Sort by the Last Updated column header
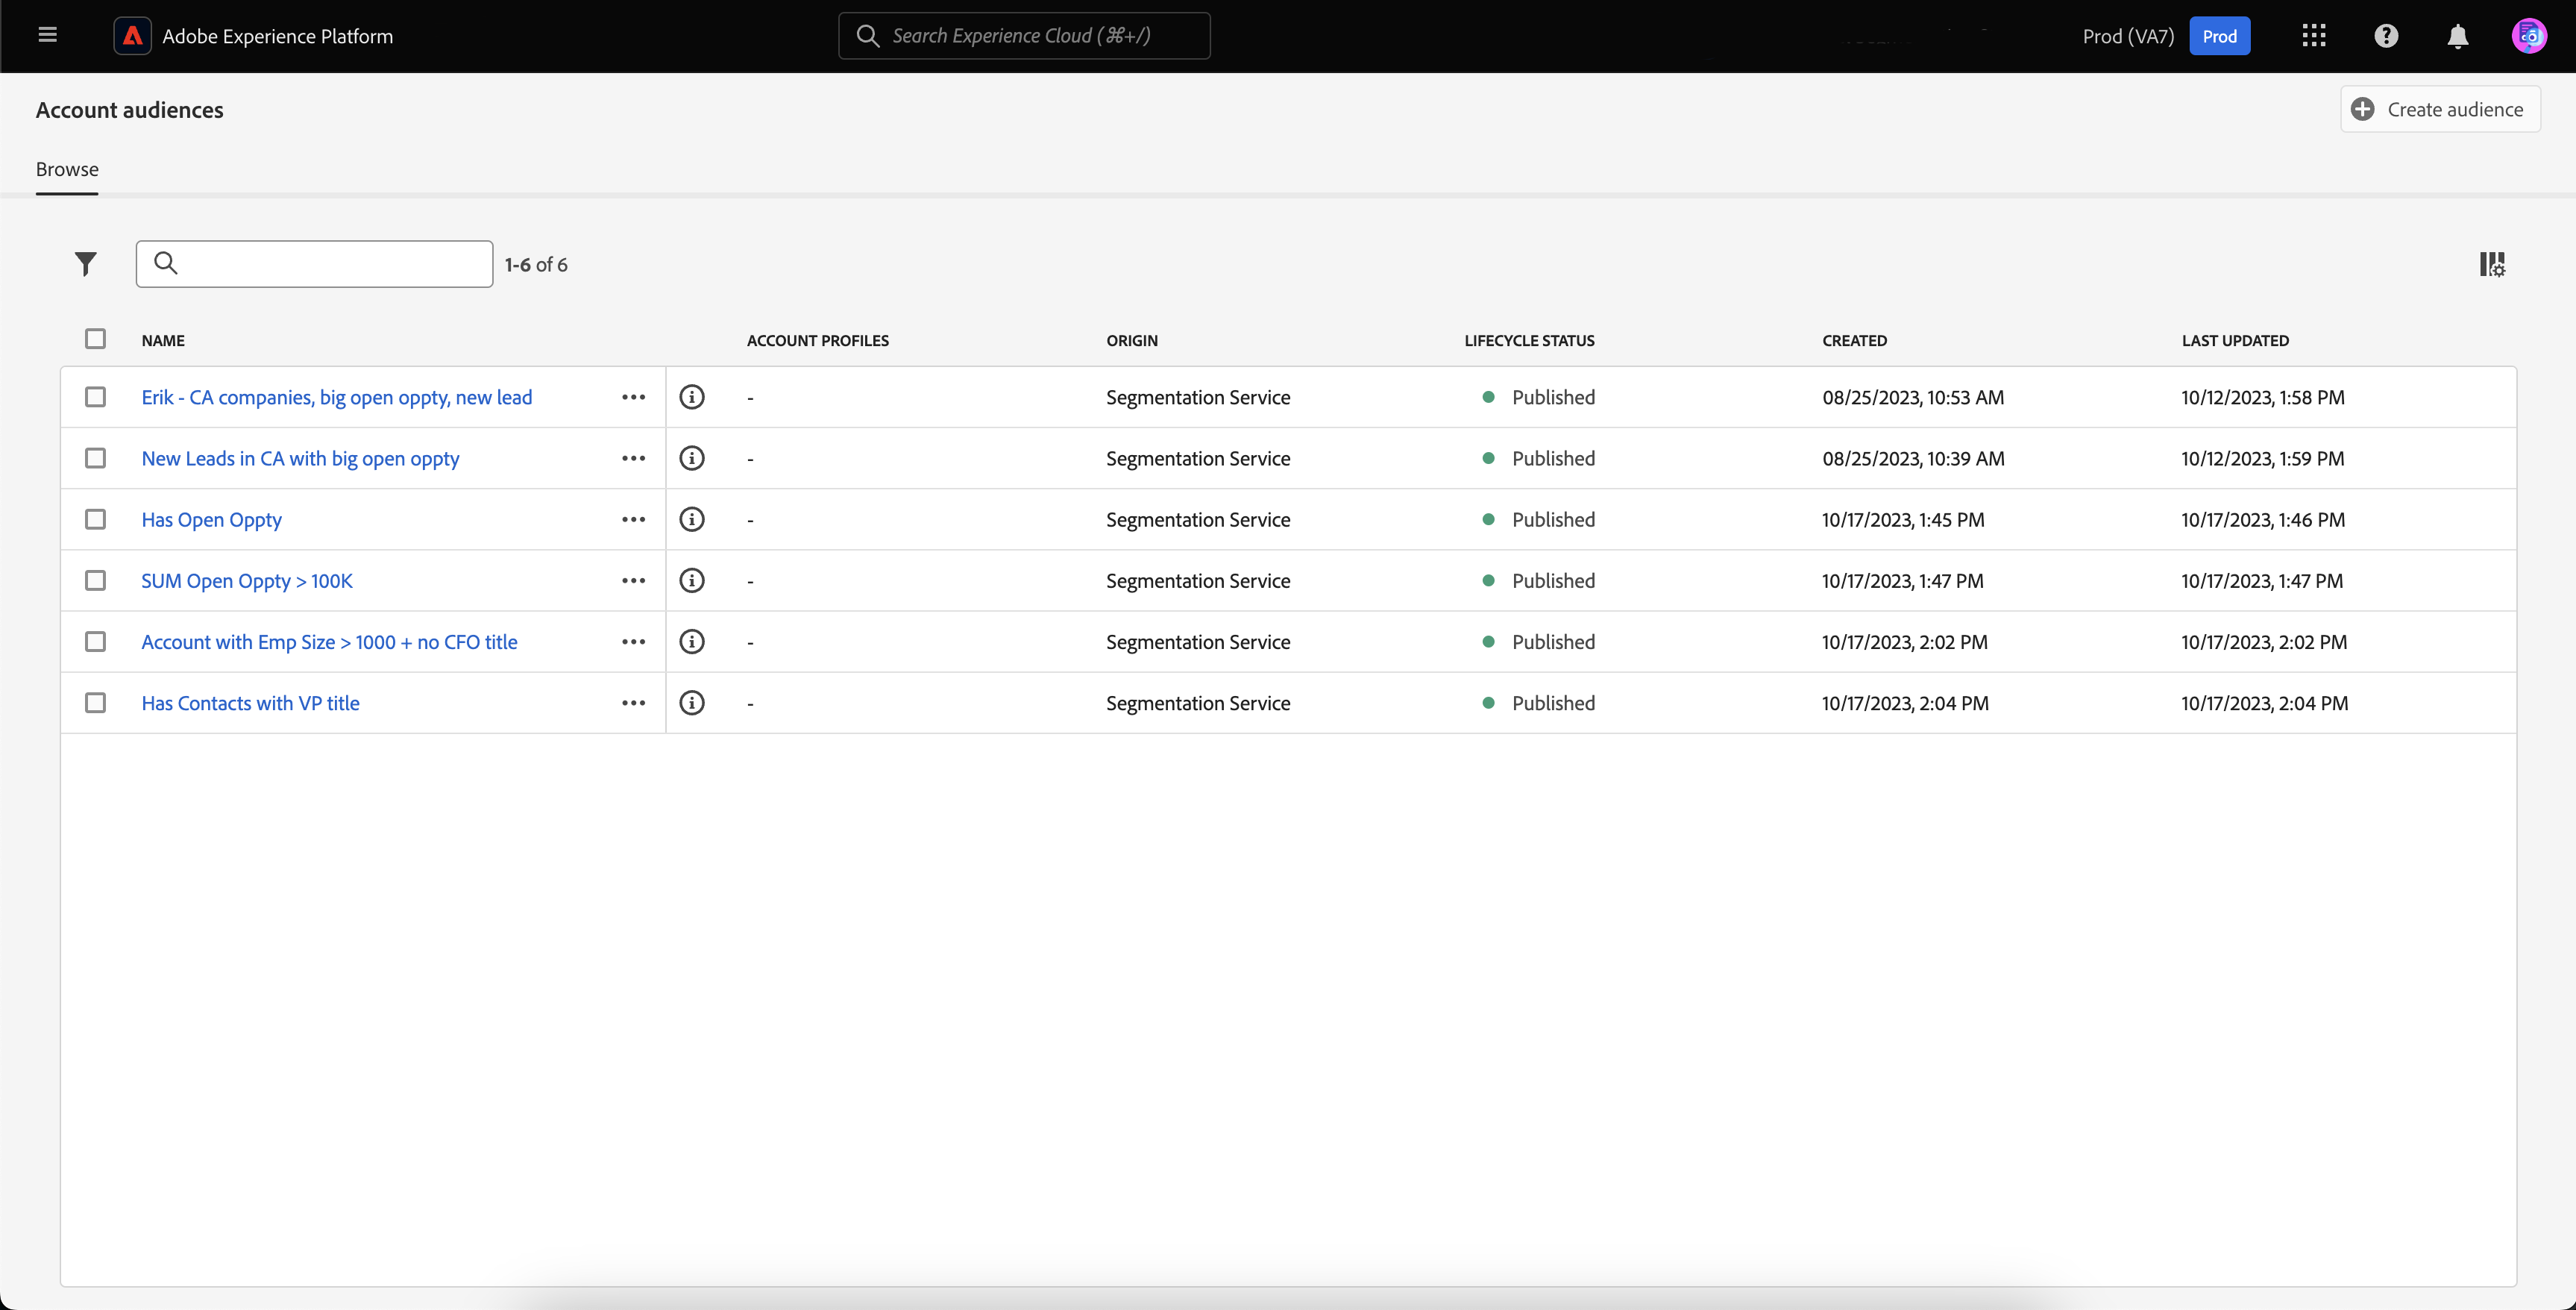Viewport: 2576px width, 1310px height. [x=2234, y=340]
